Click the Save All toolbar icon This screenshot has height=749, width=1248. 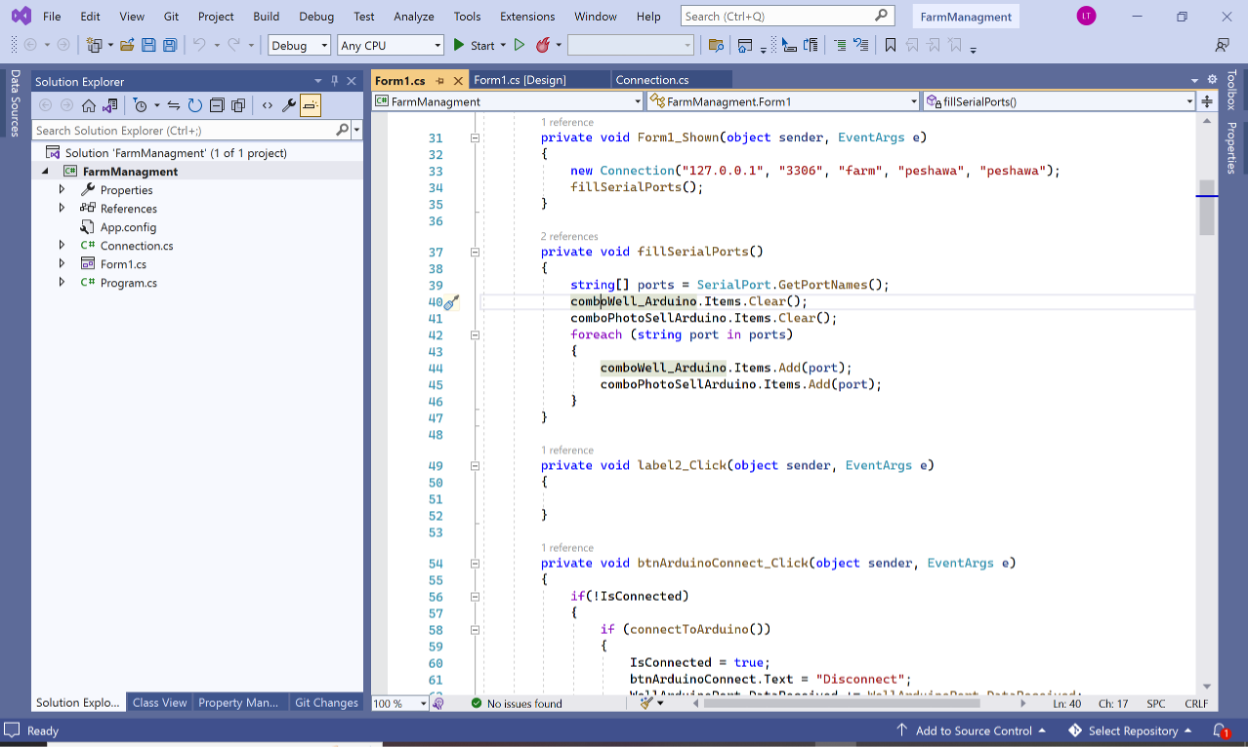[170, 45]
